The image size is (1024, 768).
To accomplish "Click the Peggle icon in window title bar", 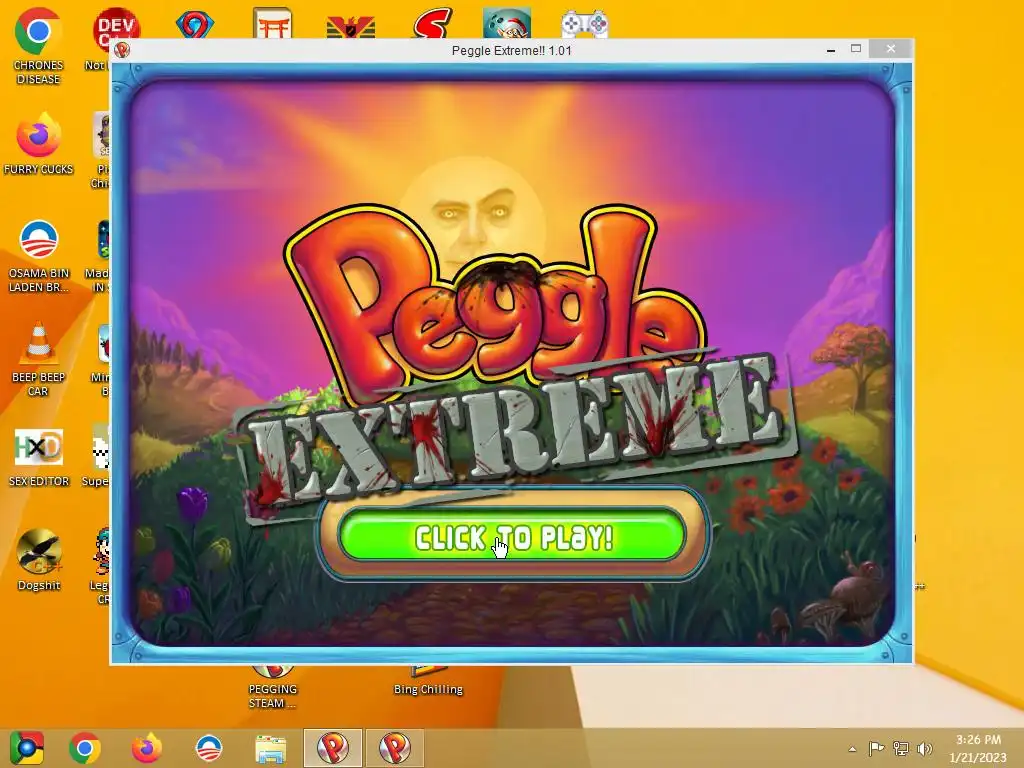I will tap(122, 50).
